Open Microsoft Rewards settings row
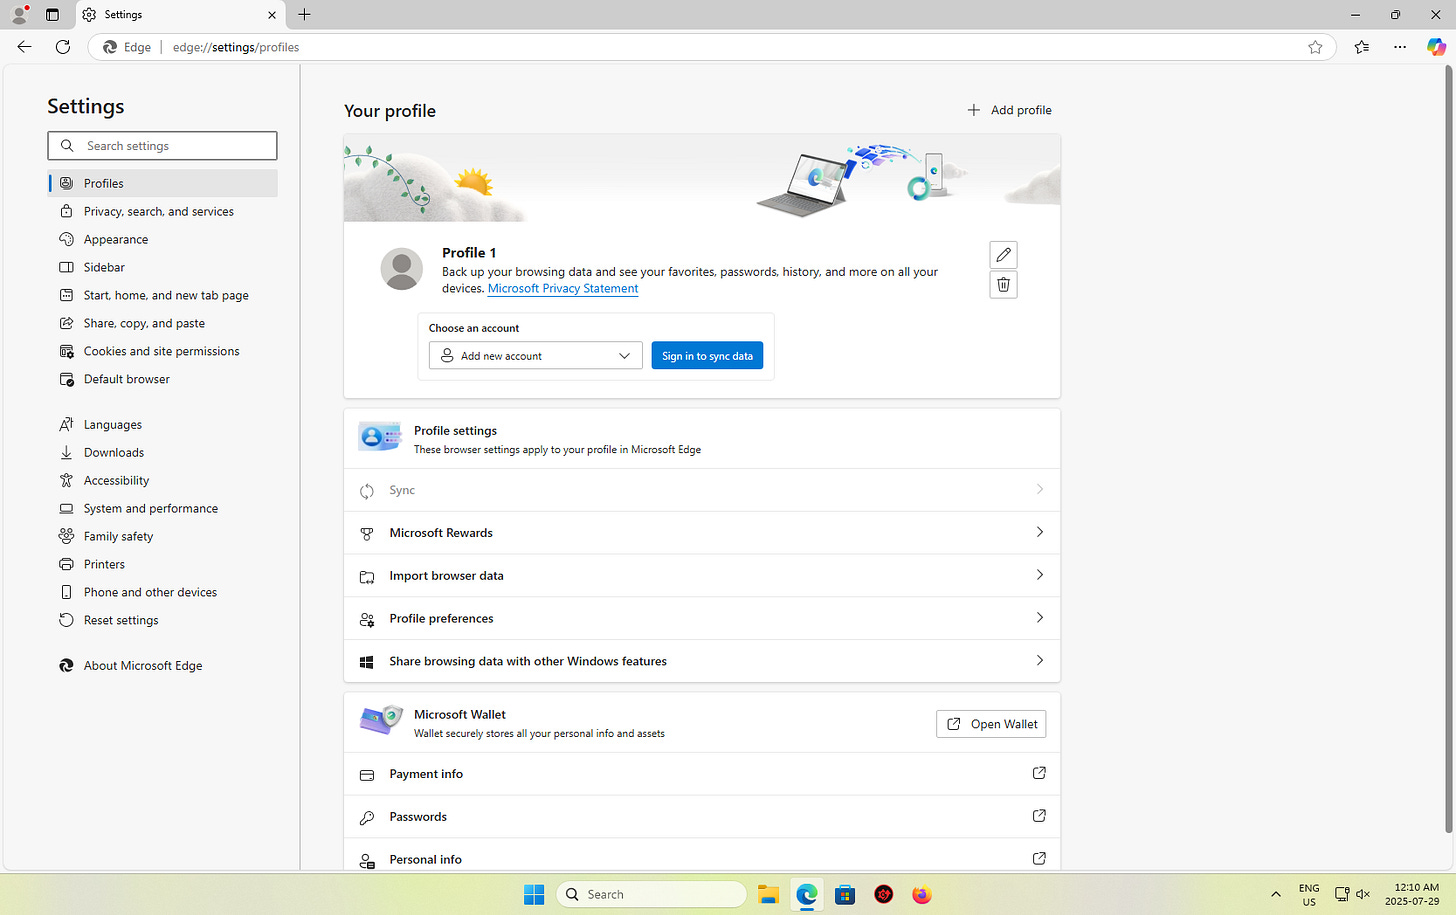This screenshot has height=915, width=1456. coord(702,533)
